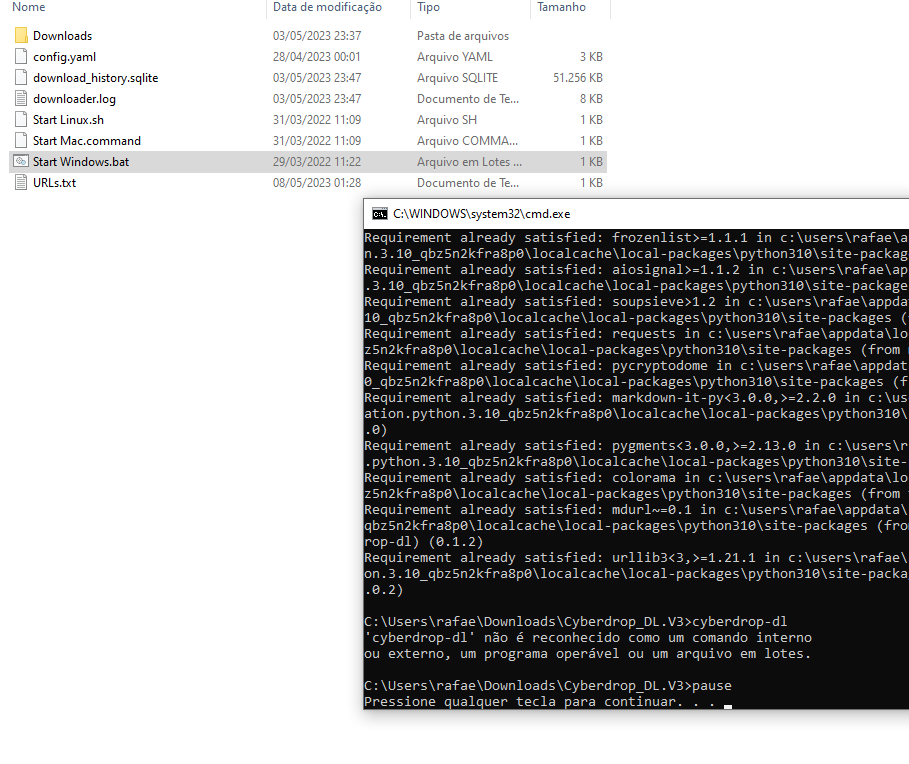Viewport: 909px width, 764px height.
Task: Click date 08/05/2023 01:28 of URLs.txt
Action: click(x=317, y=183)
